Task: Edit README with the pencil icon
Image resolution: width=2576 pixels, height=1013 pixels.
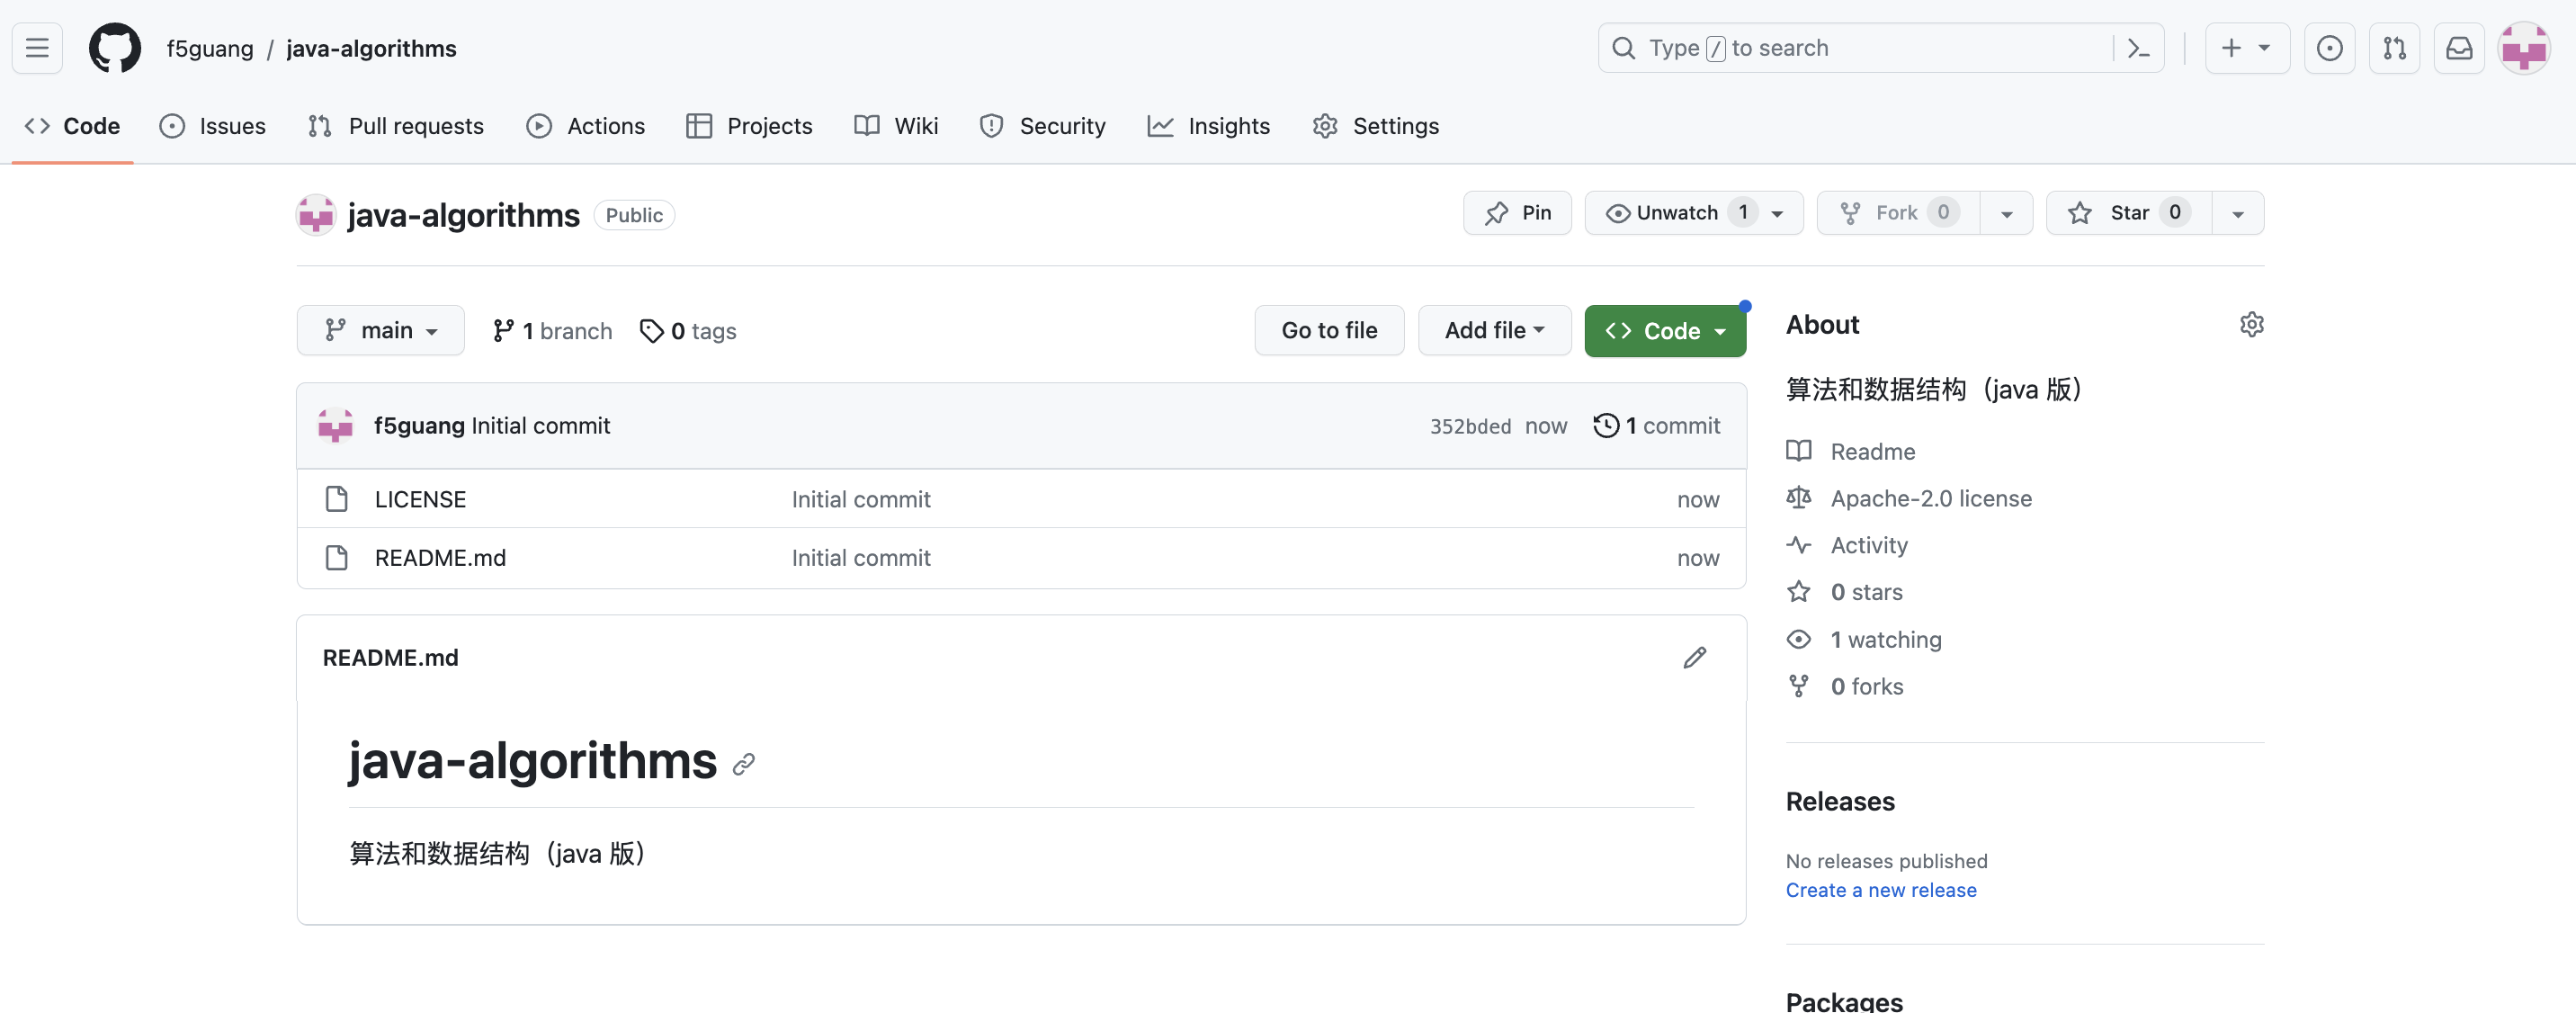Action: (x=1694, y=658)
